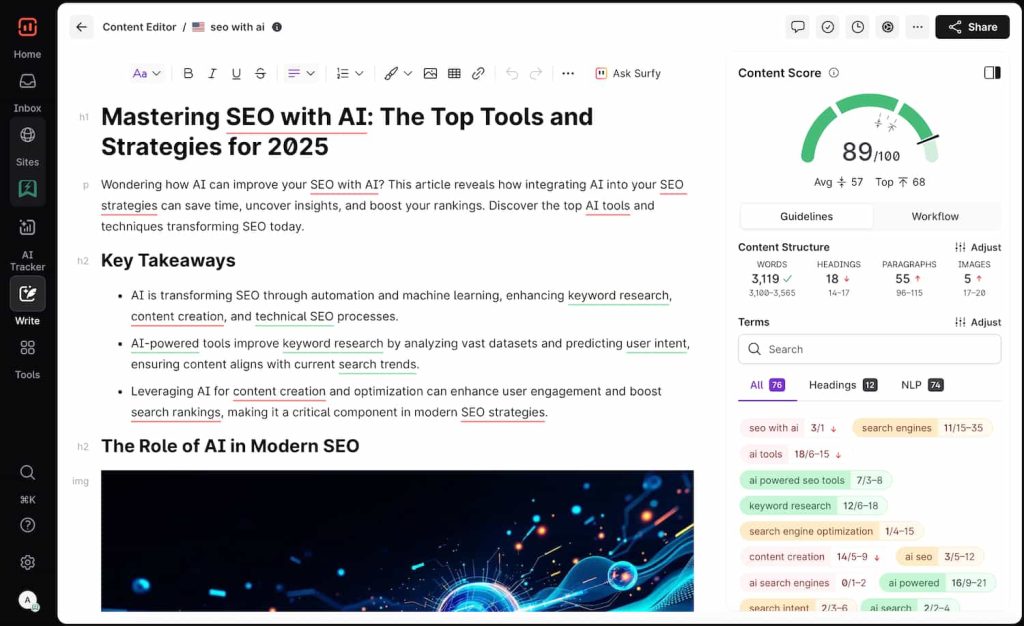Image resolution: width=1024 pixels, height=626 pixels.
Task: Click the Share button
Action: (x=972, y=27)
